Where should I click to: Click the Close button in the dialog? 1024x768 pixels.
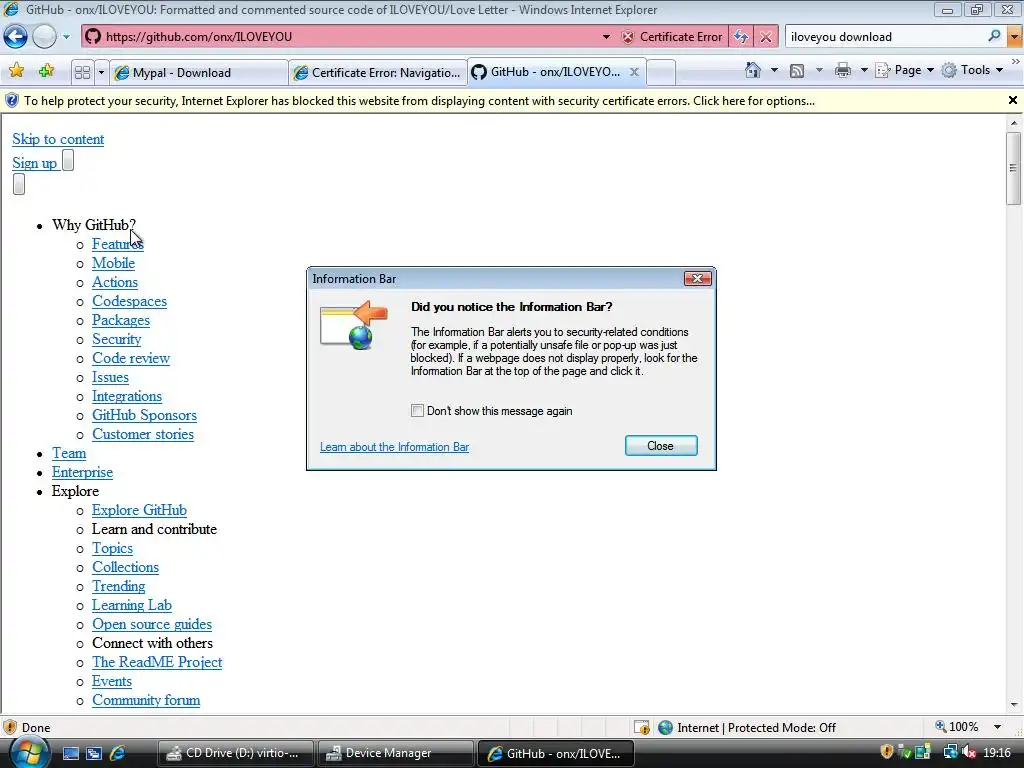(x=661, y=445)
